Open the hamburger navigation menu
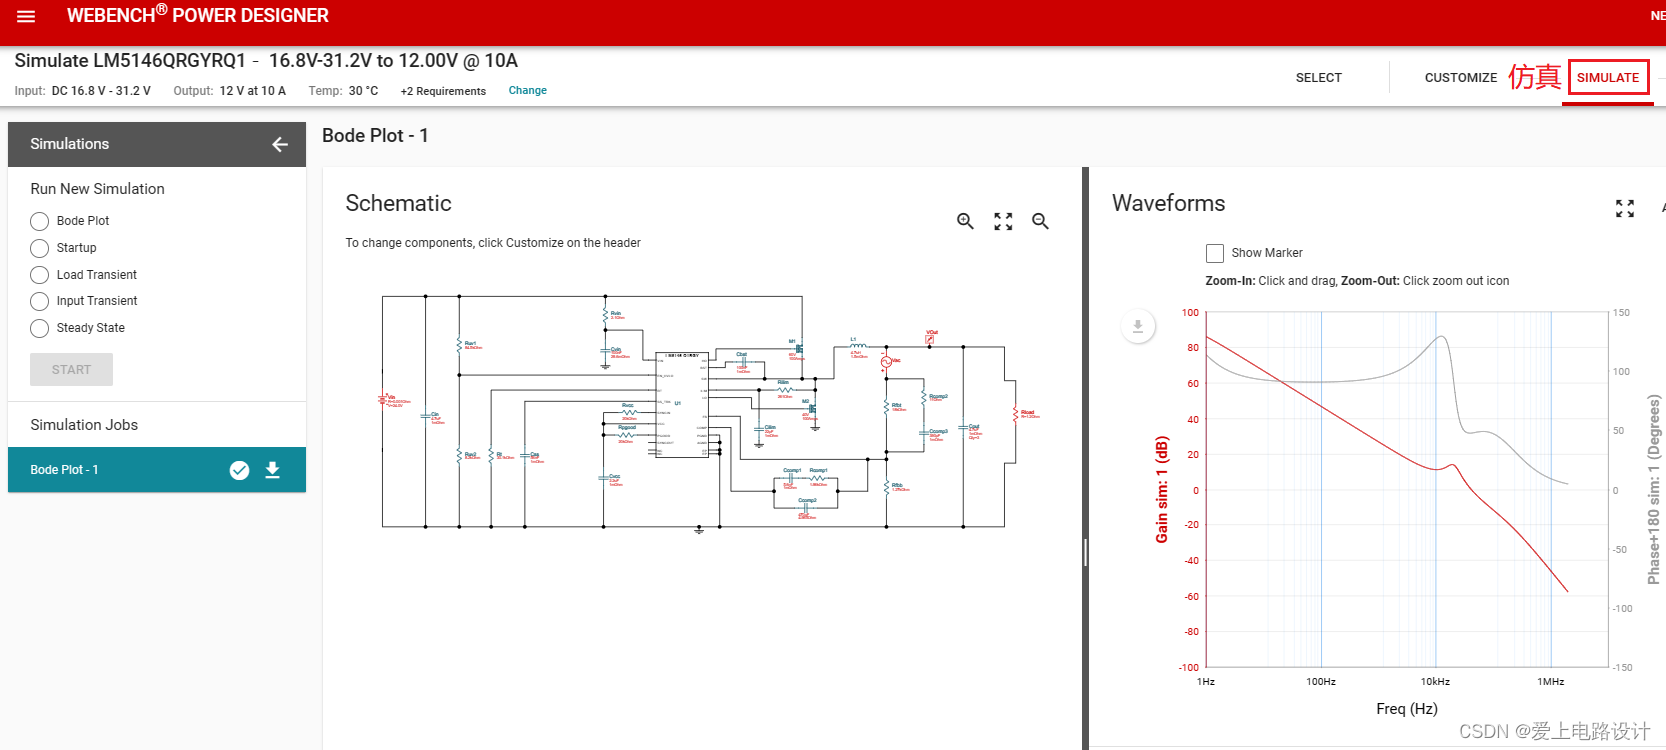This screenshot has height=750, width=1666. pos(26,16)
